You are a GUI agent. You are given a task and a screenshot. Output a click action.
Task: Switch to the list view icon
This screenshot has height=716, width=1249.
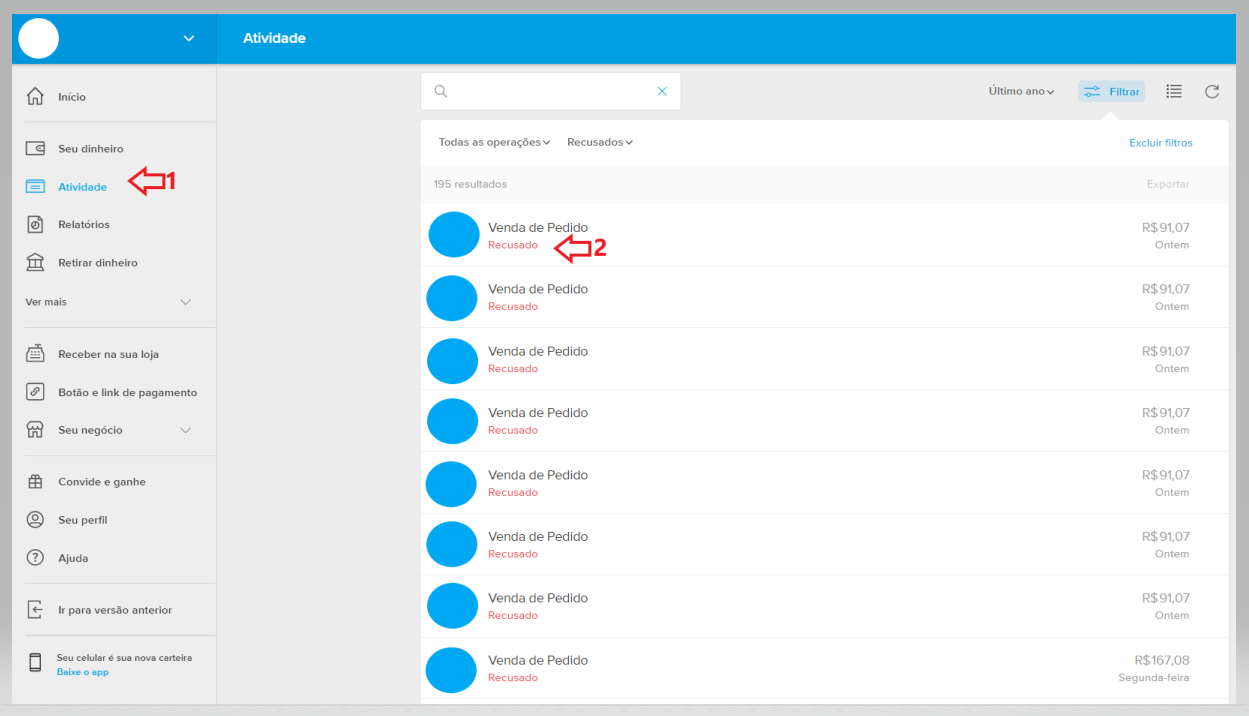(1174, 92)
